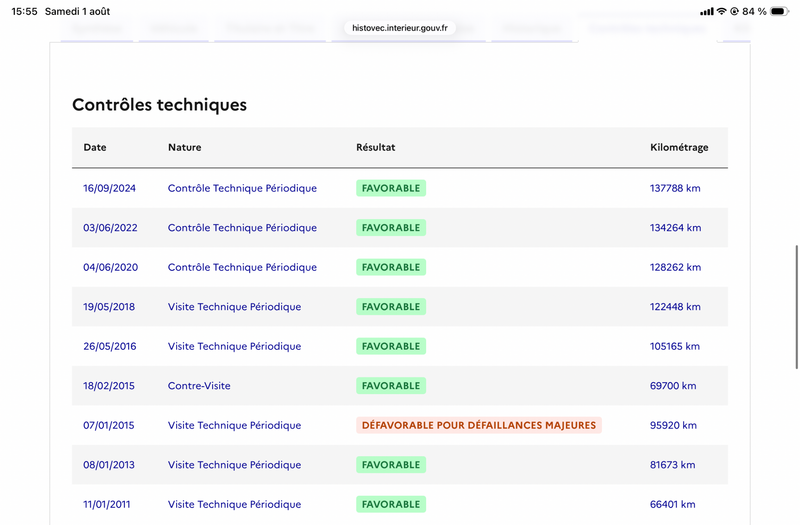This screenshot has width=800, height=525.
Task: Click the Date column header
Action: pos(95,147)
